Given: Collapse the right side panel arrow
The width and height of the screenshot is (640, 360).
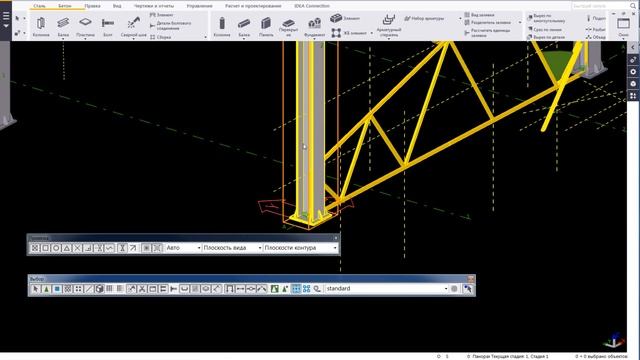Looking at the screenshot, I should point(633,47).
